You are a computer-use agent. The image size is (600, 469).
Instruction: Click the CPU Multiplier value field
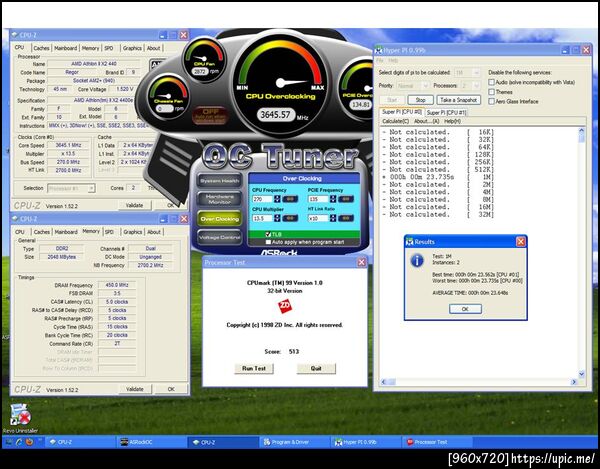tap(262, 218)
